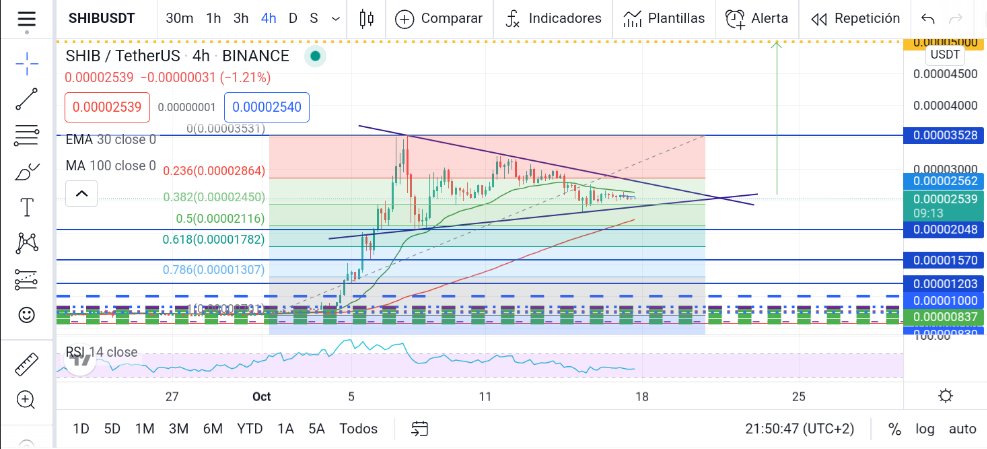987x449 pixels.
Task: Undo the last chart action
Action: pos(927,19)
